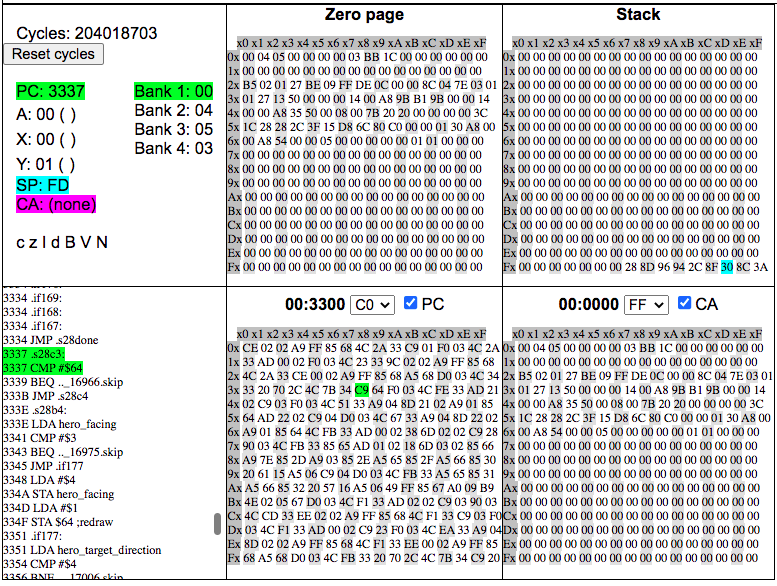The width and height of the screenshot is (777, 586).
Task: Click the Bank 3: 05 entry
Action: pyautogui.click(x=173, y=129)
